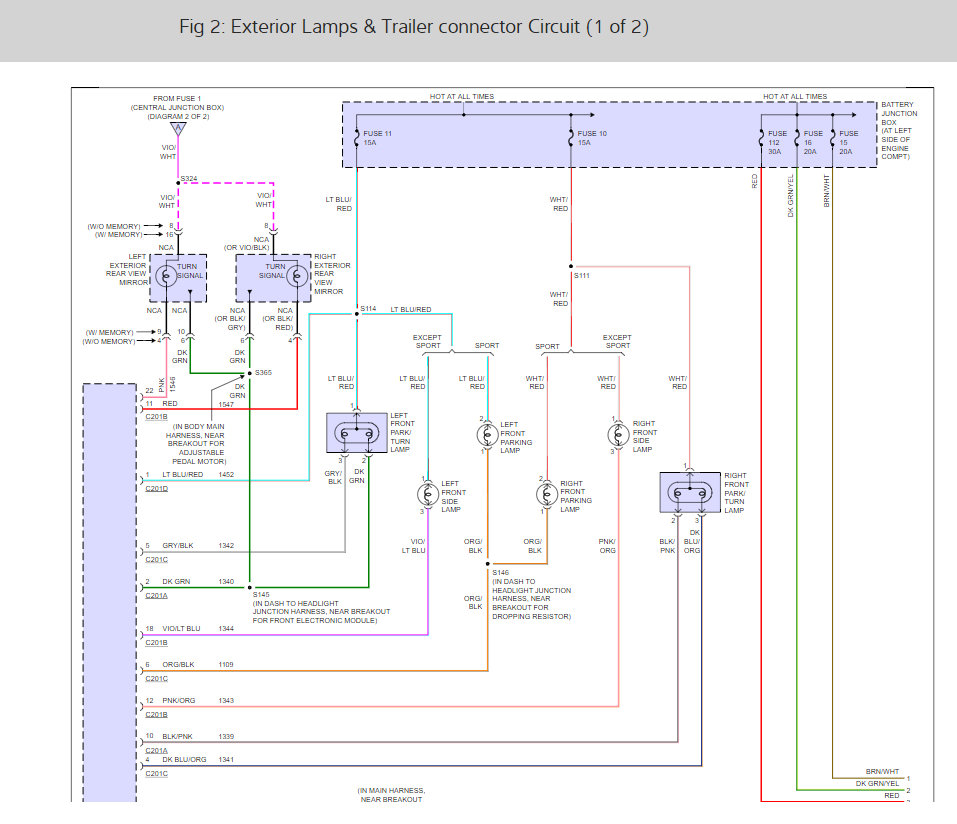The image size is (957, 824).
Task: Click the FROM FUSE 1 Central Junction Box note
Action: tap(177, 107)
